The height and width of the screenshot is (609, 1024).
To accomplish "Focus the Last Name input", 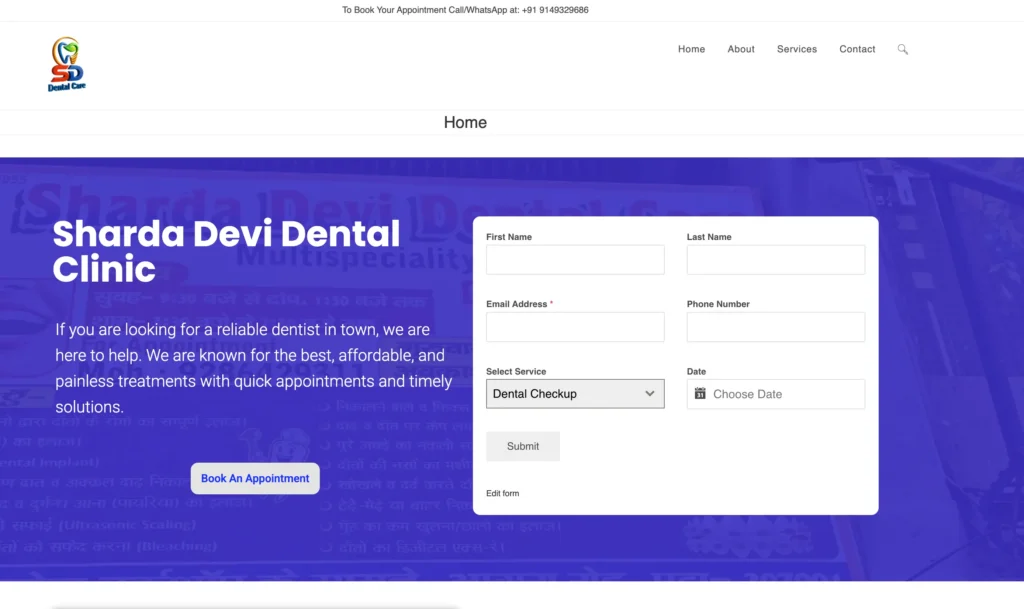I will pyautogui.click(x=776, y=260).
